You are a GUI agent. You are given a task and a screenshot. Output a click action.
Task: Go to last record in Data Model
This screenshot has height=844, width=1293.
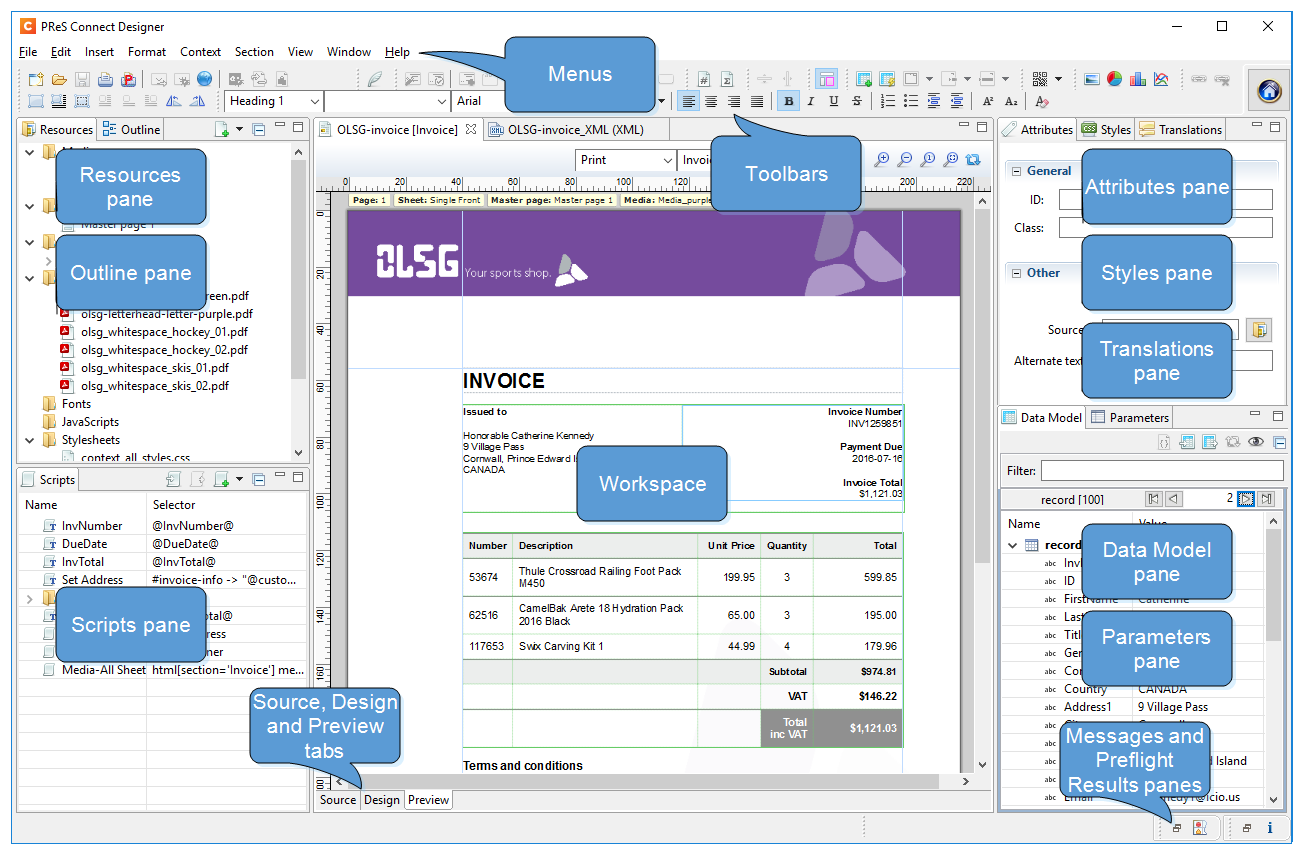(x=1267, y=499)
